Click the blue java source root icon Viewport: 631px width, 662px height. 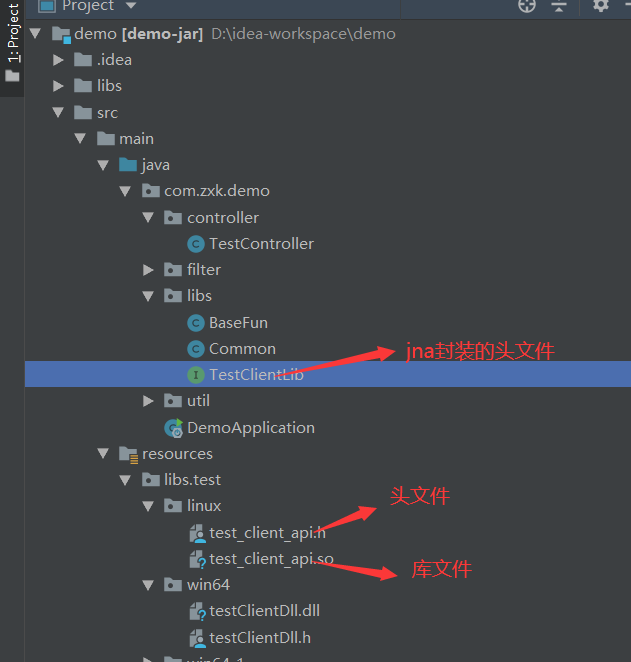click(x=128, y=165)
